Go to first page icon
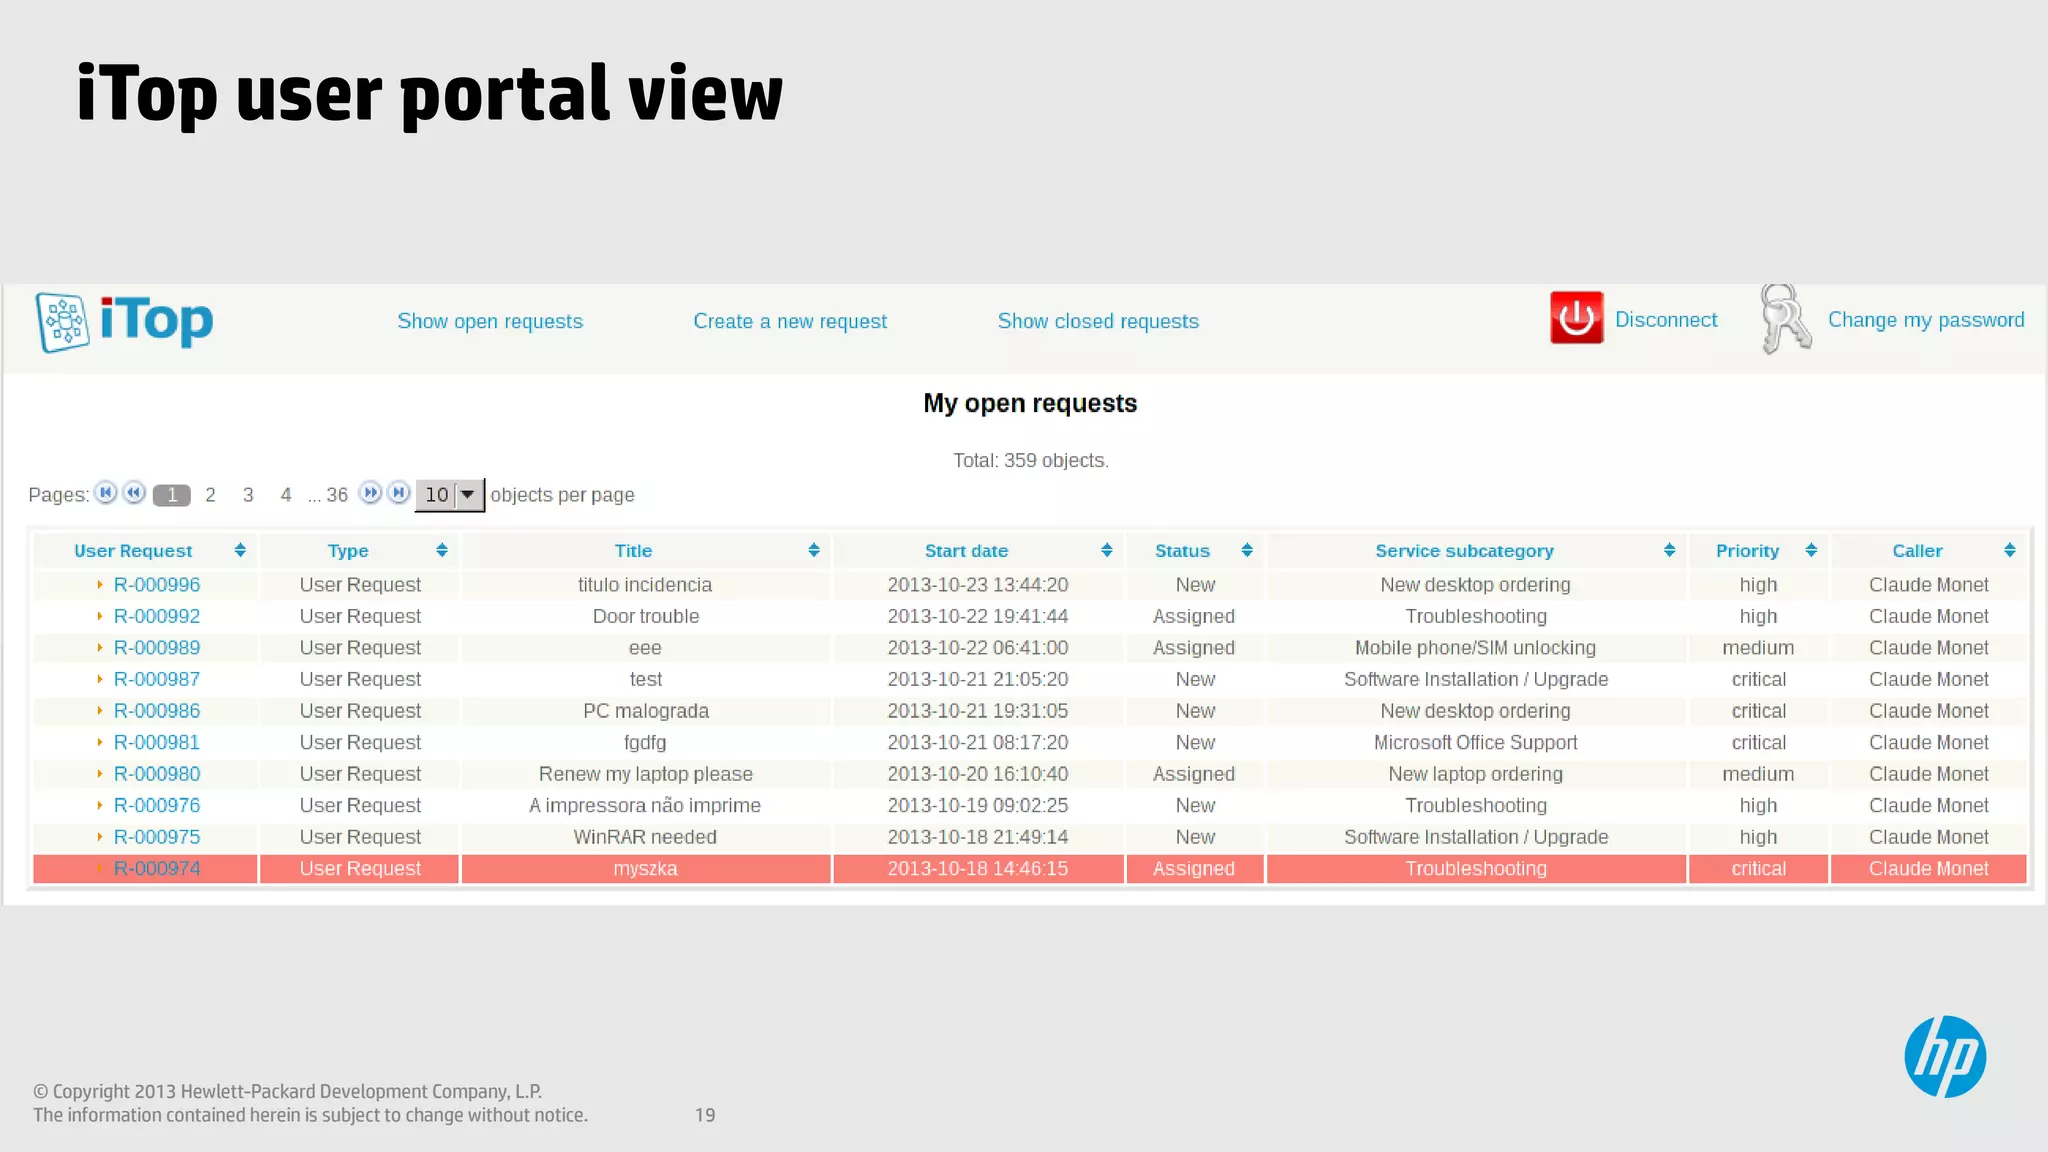 [106, 493]
